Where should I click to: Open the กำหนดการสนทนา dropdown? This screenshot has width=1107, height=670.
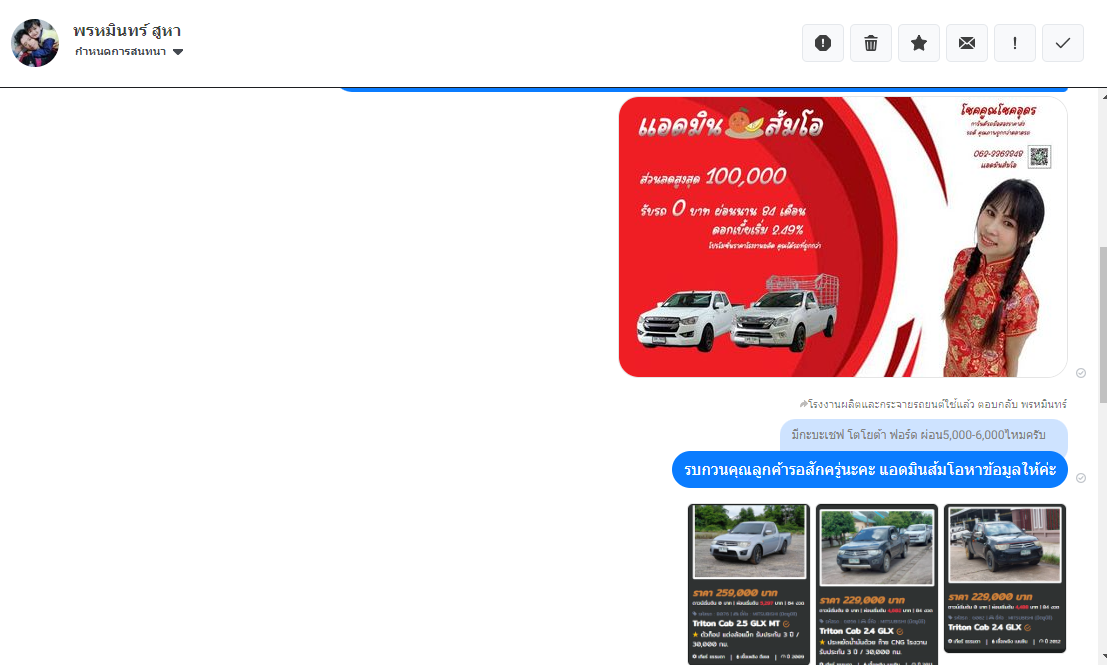tap(128, 52)
